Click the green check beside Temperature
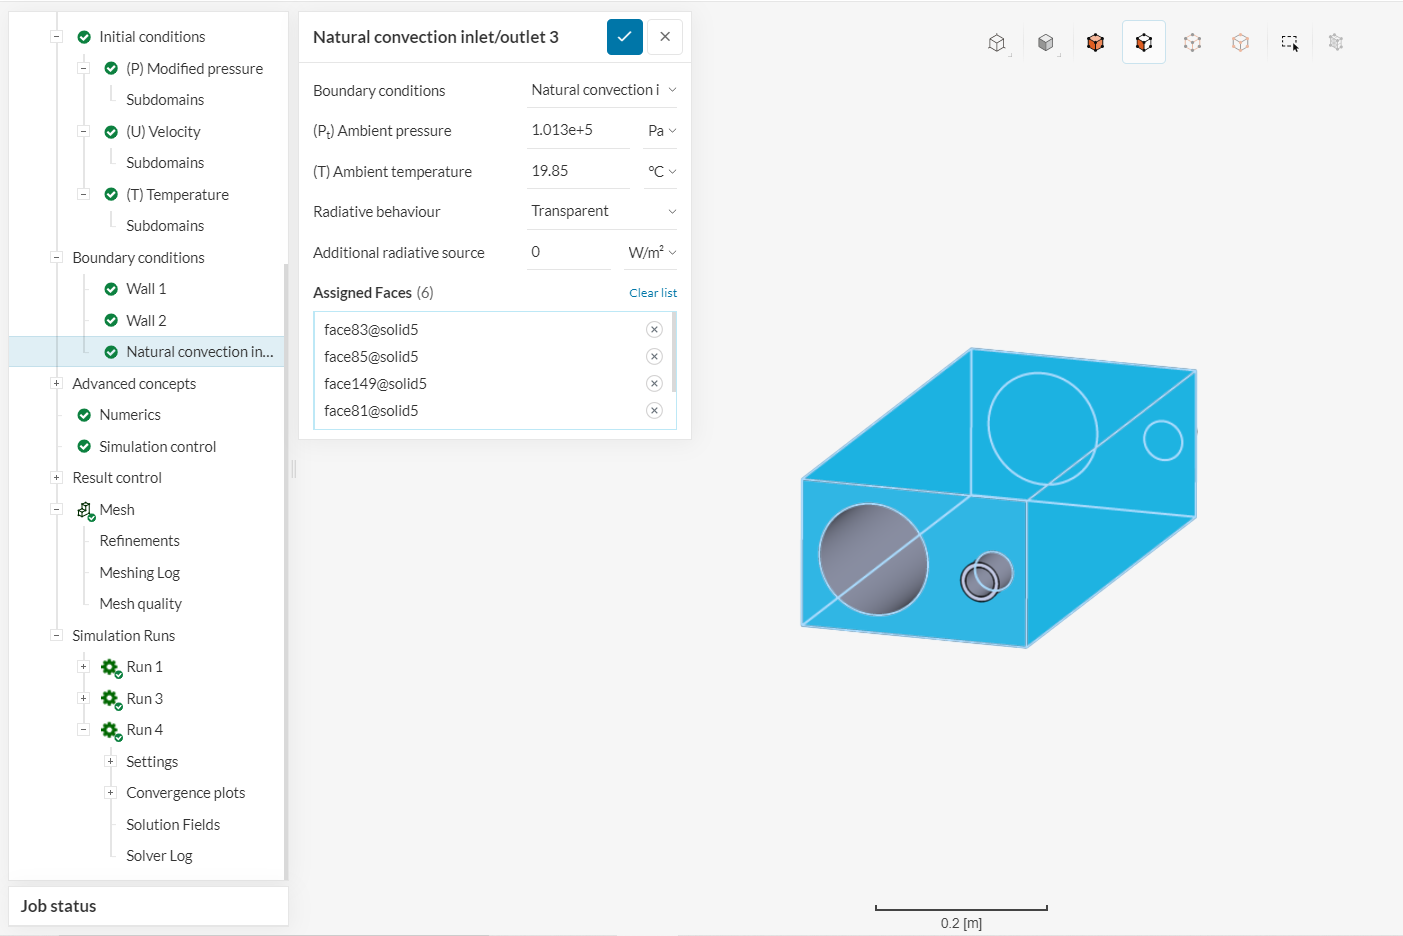 point(111,195)
